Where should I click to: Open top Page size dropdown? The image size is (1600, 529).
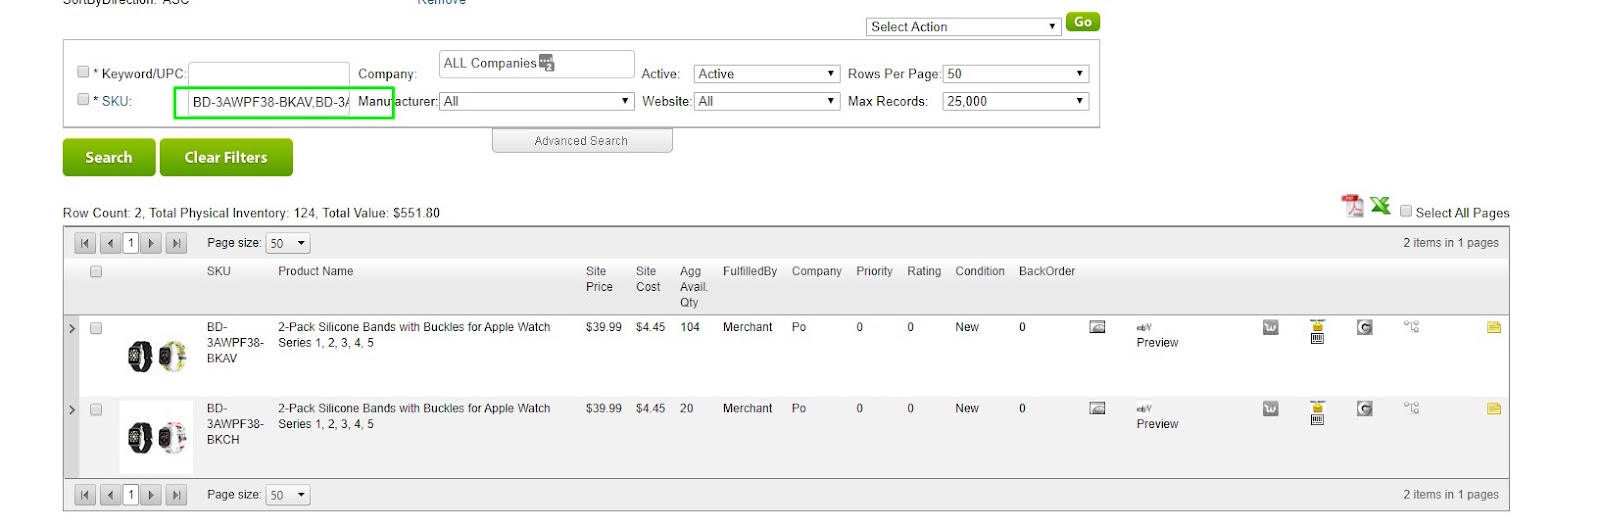click(288, 243)
